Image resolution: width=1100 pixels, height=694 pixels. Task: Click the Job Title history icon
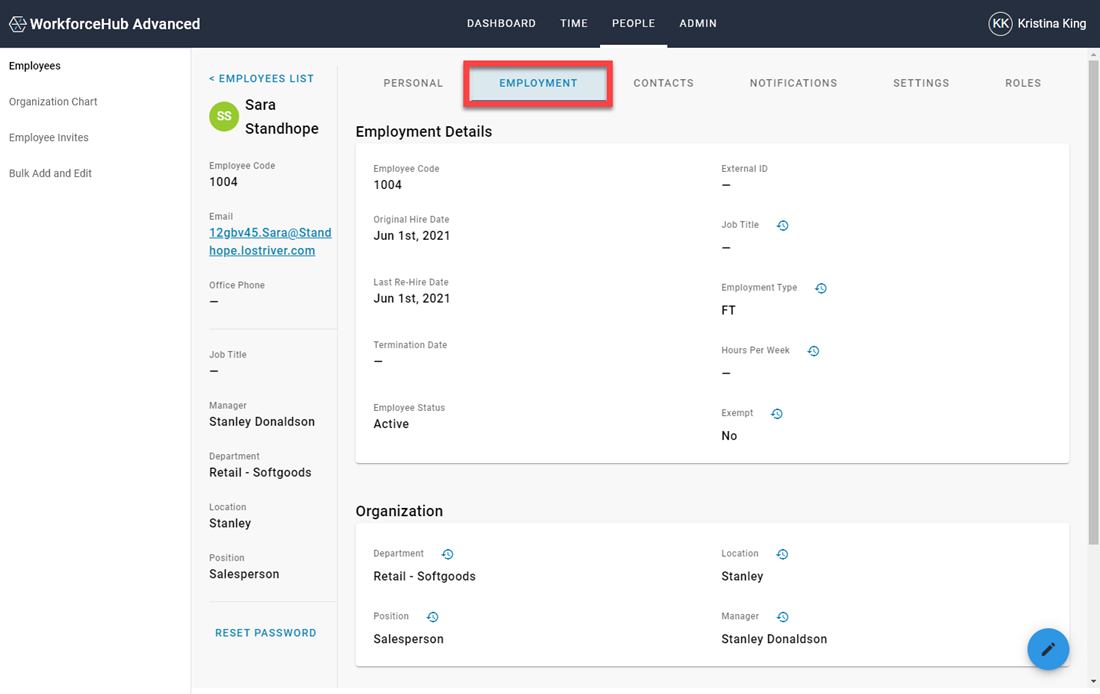pos(783,226)
